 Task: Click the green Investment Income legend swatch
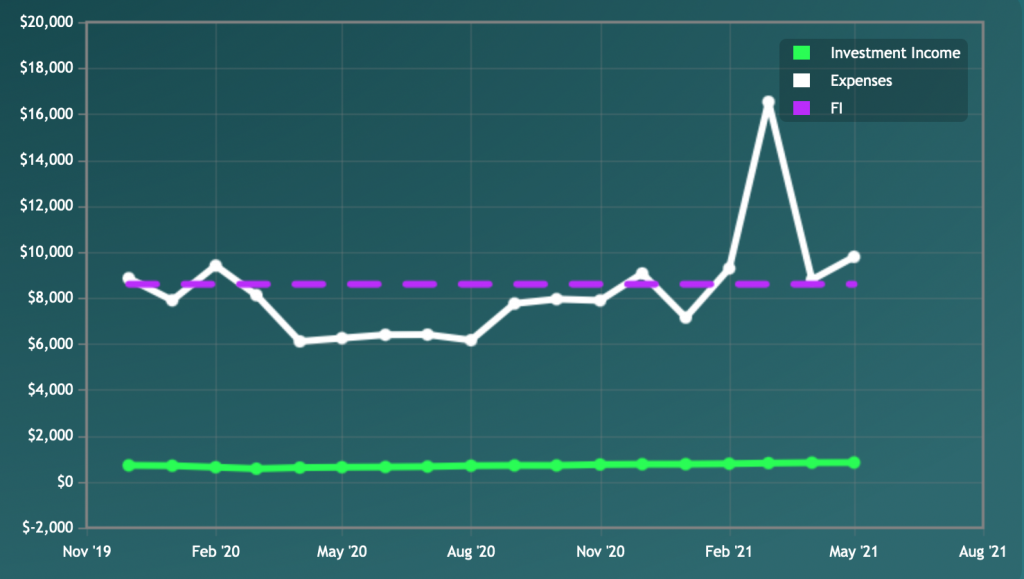tap(800, 53)
